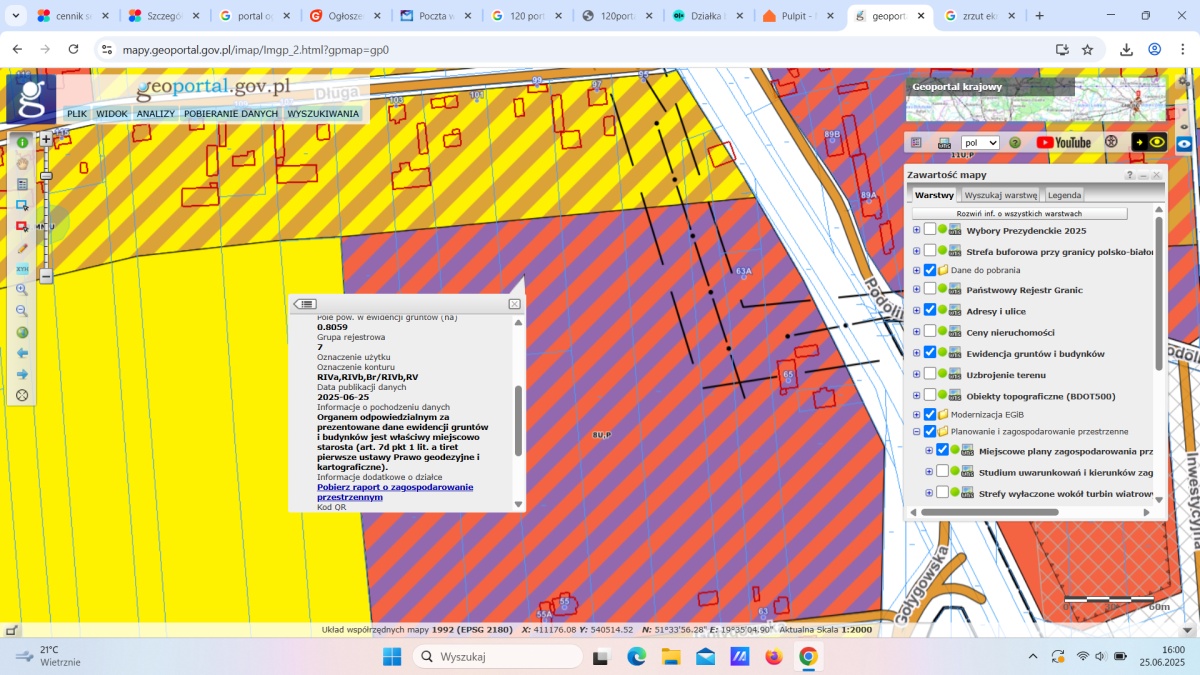Collapse Planowanie i zagospodarowanie przestrzenne group
Image resolution: width=1200 pixels, height=675 pixels.
pyautogui.click(x=916, y=432)
